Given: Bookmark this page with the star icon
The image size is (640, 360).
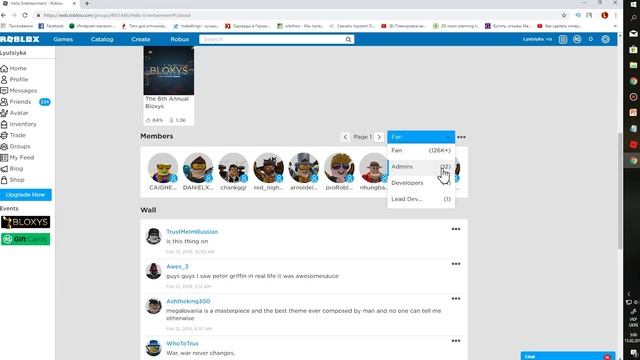Looking at the screenshot, I should click(x=564, y=15).
